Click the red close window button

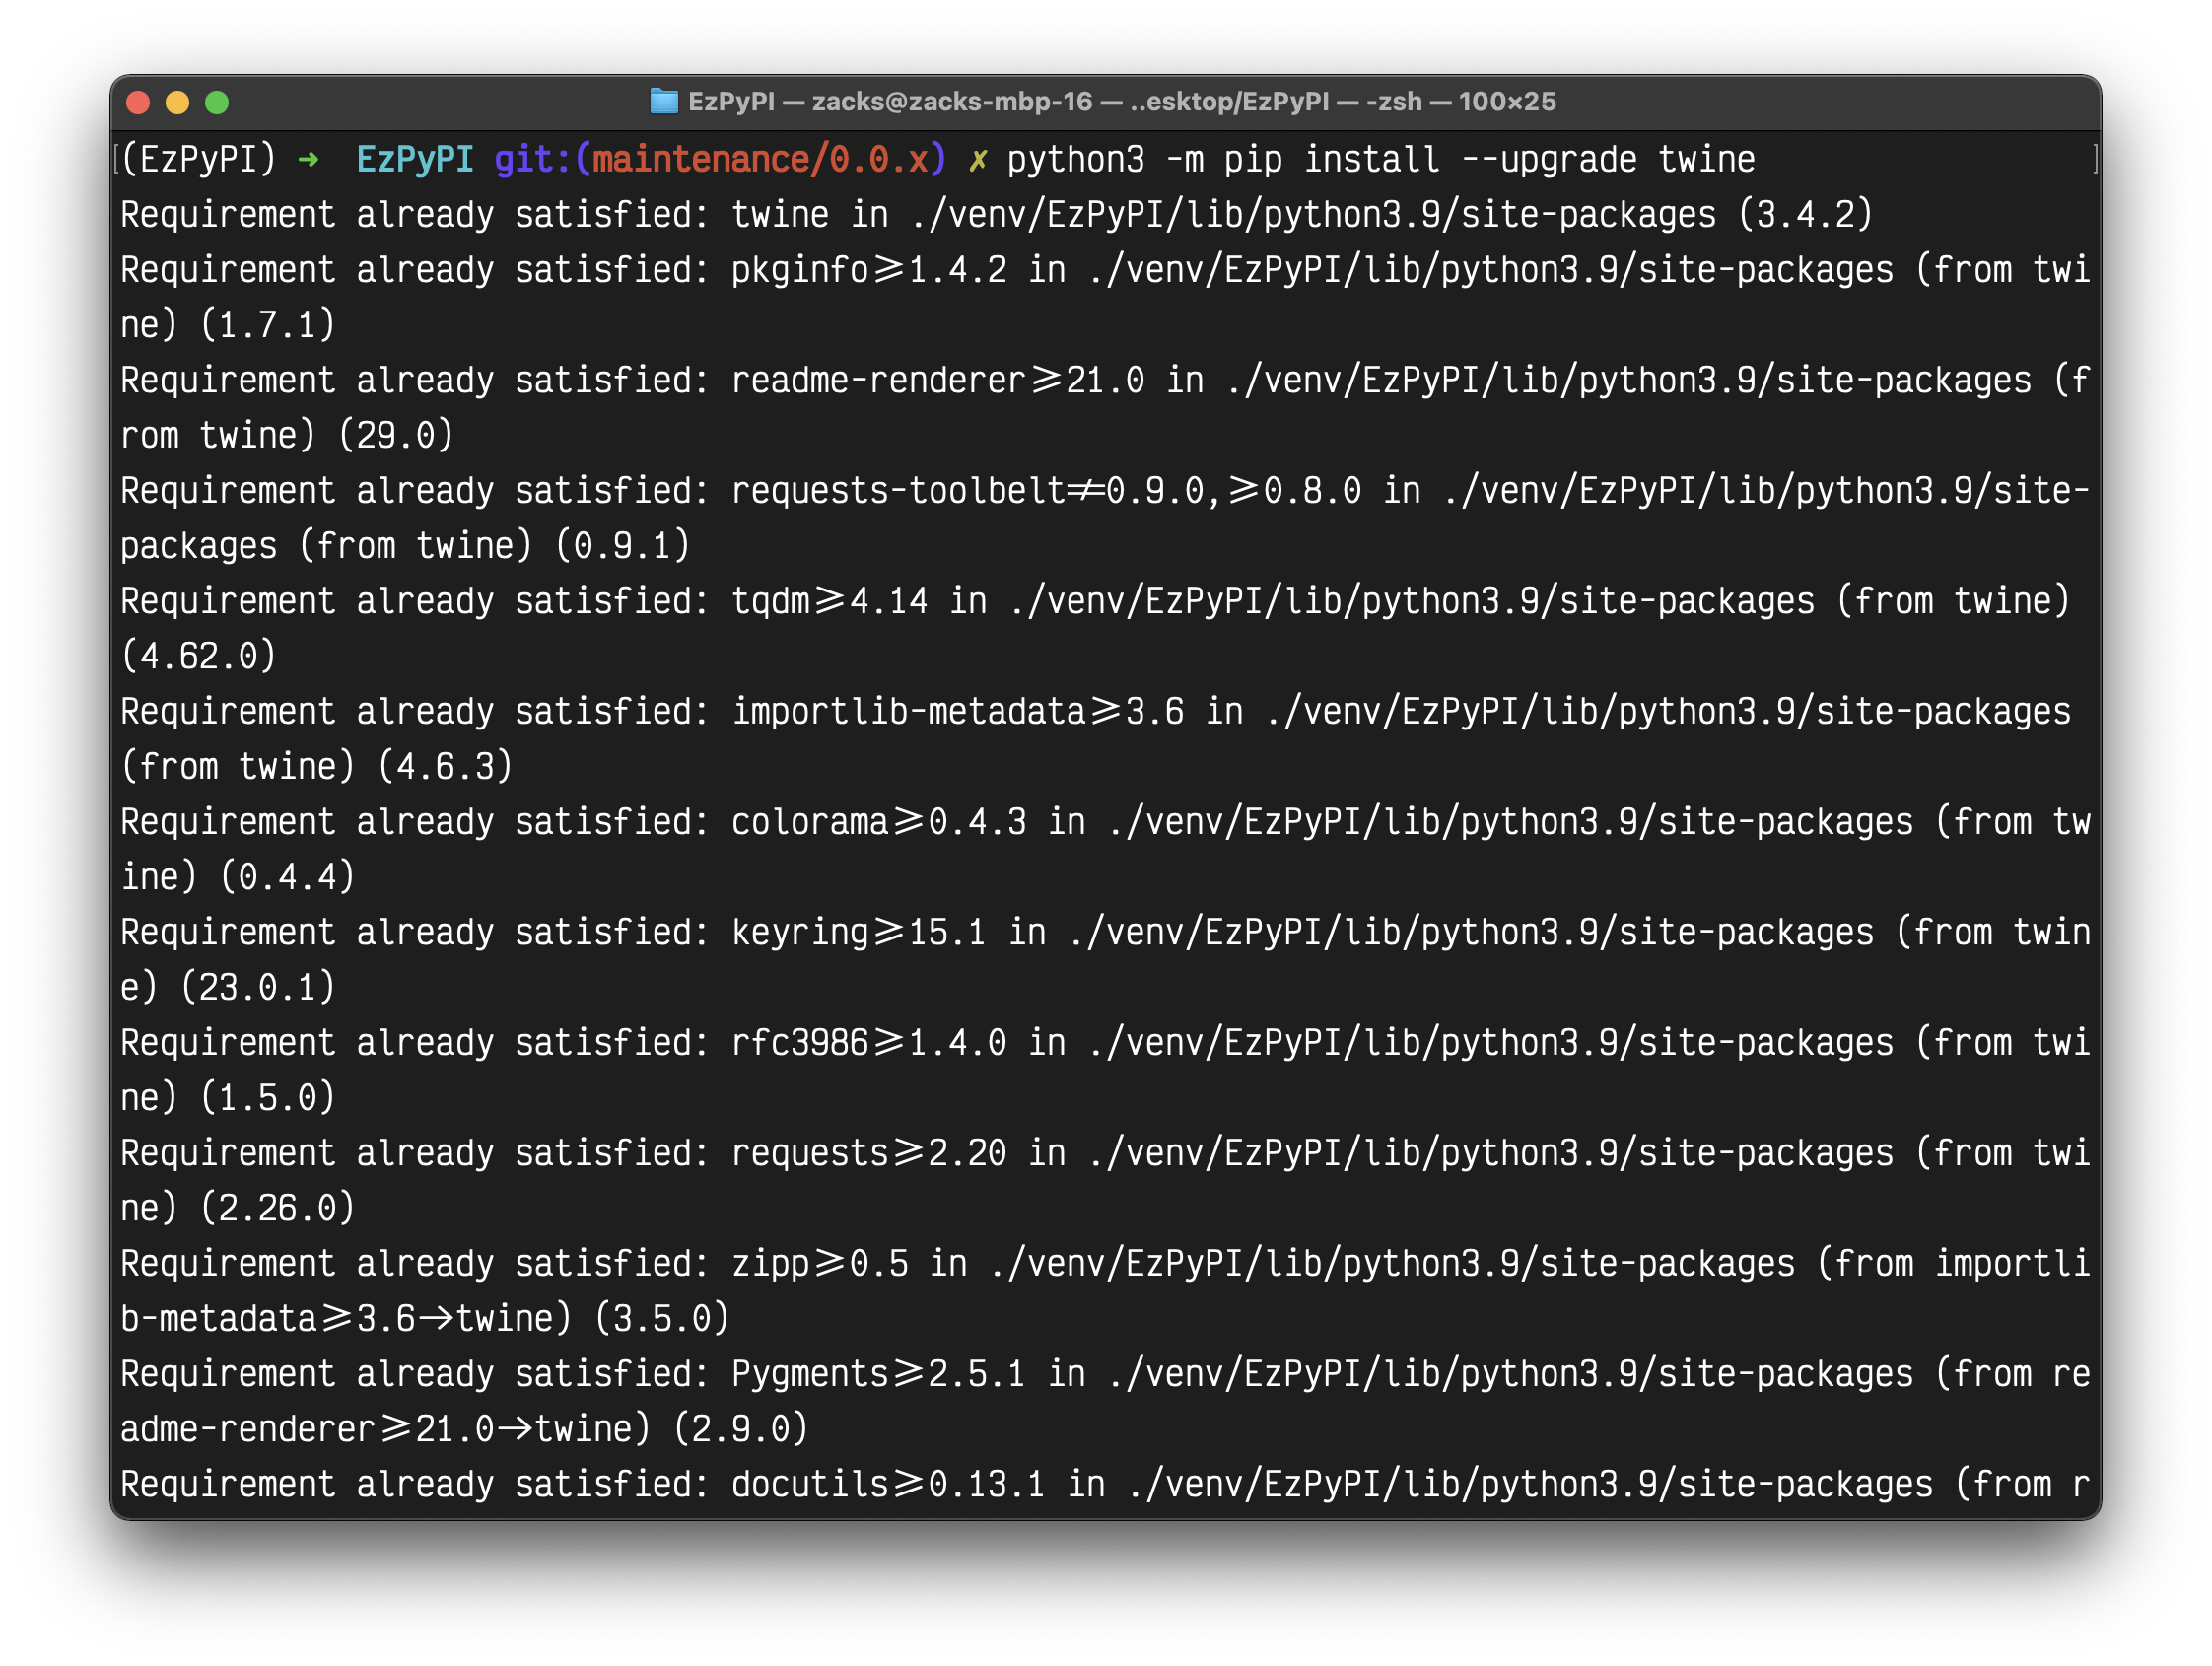click(138, 102)
